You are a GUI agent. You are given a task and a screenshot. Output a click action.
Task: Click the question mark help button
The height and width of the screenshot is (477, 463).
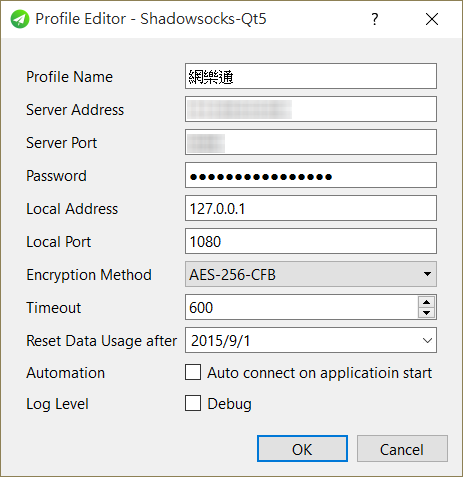click(375, 19)
